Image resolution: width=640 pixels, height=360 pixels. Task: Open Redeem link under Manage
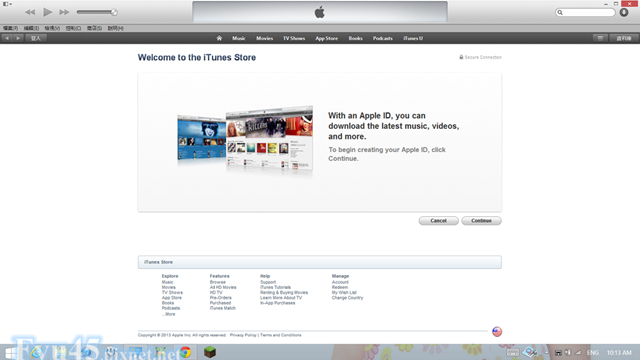click(340, 287)
